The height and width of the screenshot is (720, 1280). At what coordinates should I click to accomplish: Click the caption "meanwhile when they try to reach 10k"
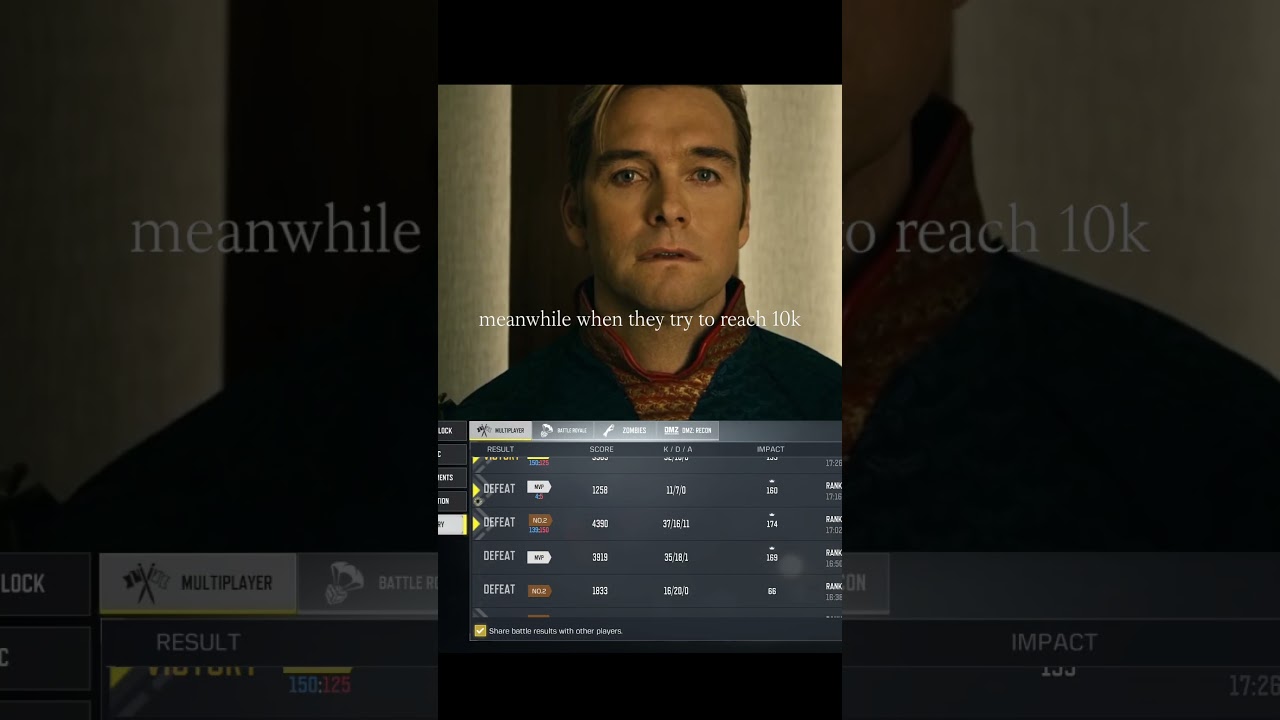pos(640,319)
